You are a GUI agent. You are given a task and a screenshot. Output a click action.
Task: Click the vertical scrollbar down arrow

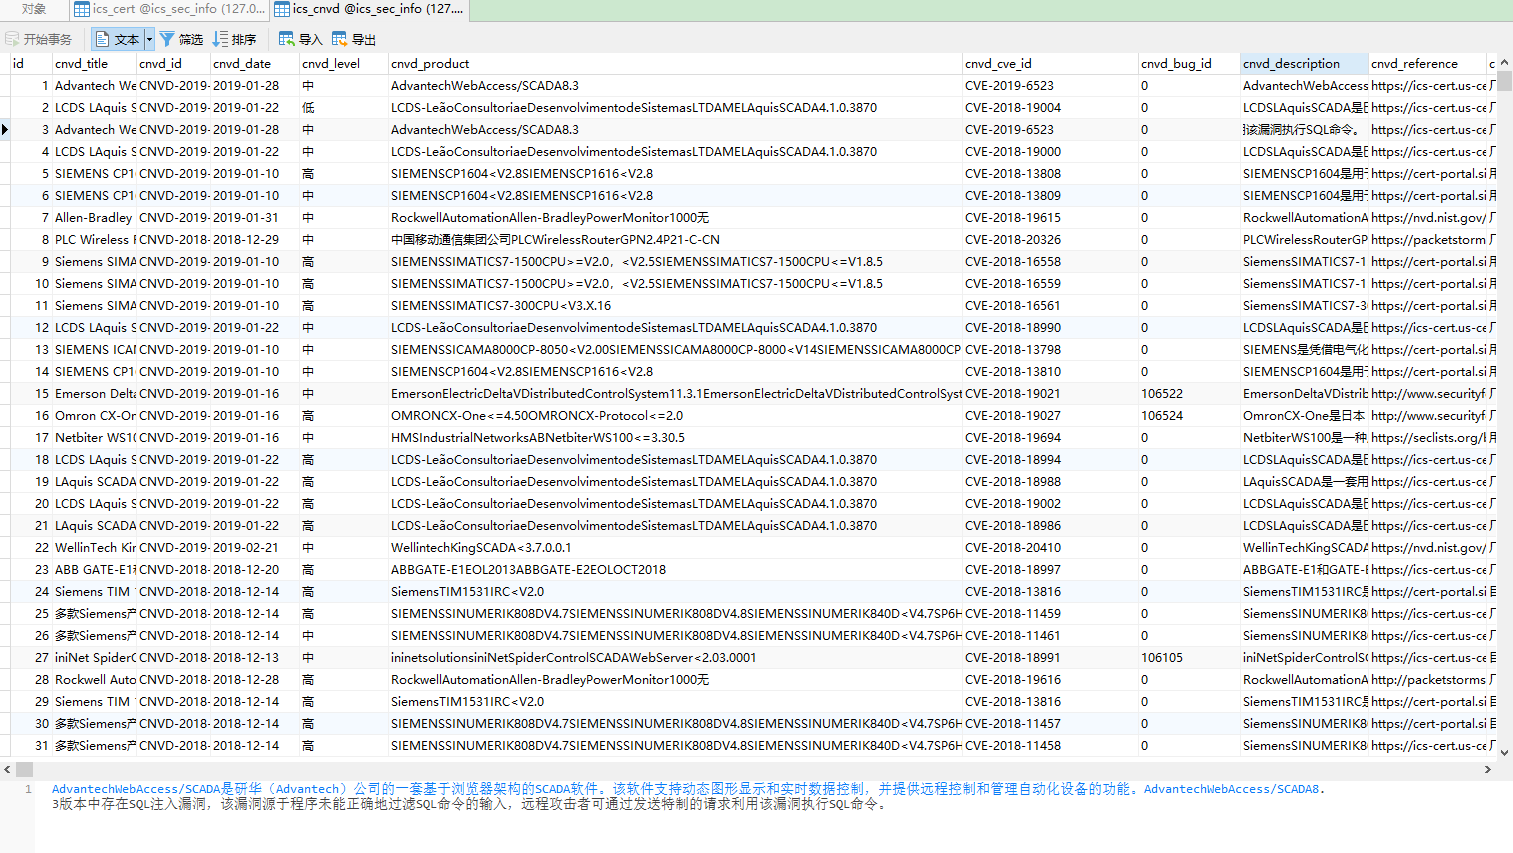pyautogui.click(x=1504, y=752)
